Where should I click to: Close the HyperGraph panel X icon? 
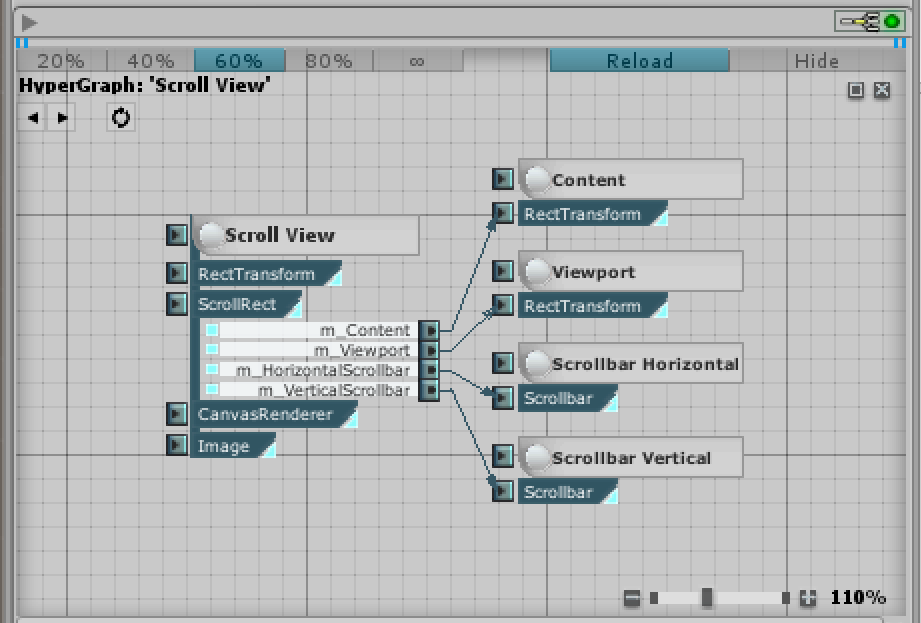click(882, 90)
